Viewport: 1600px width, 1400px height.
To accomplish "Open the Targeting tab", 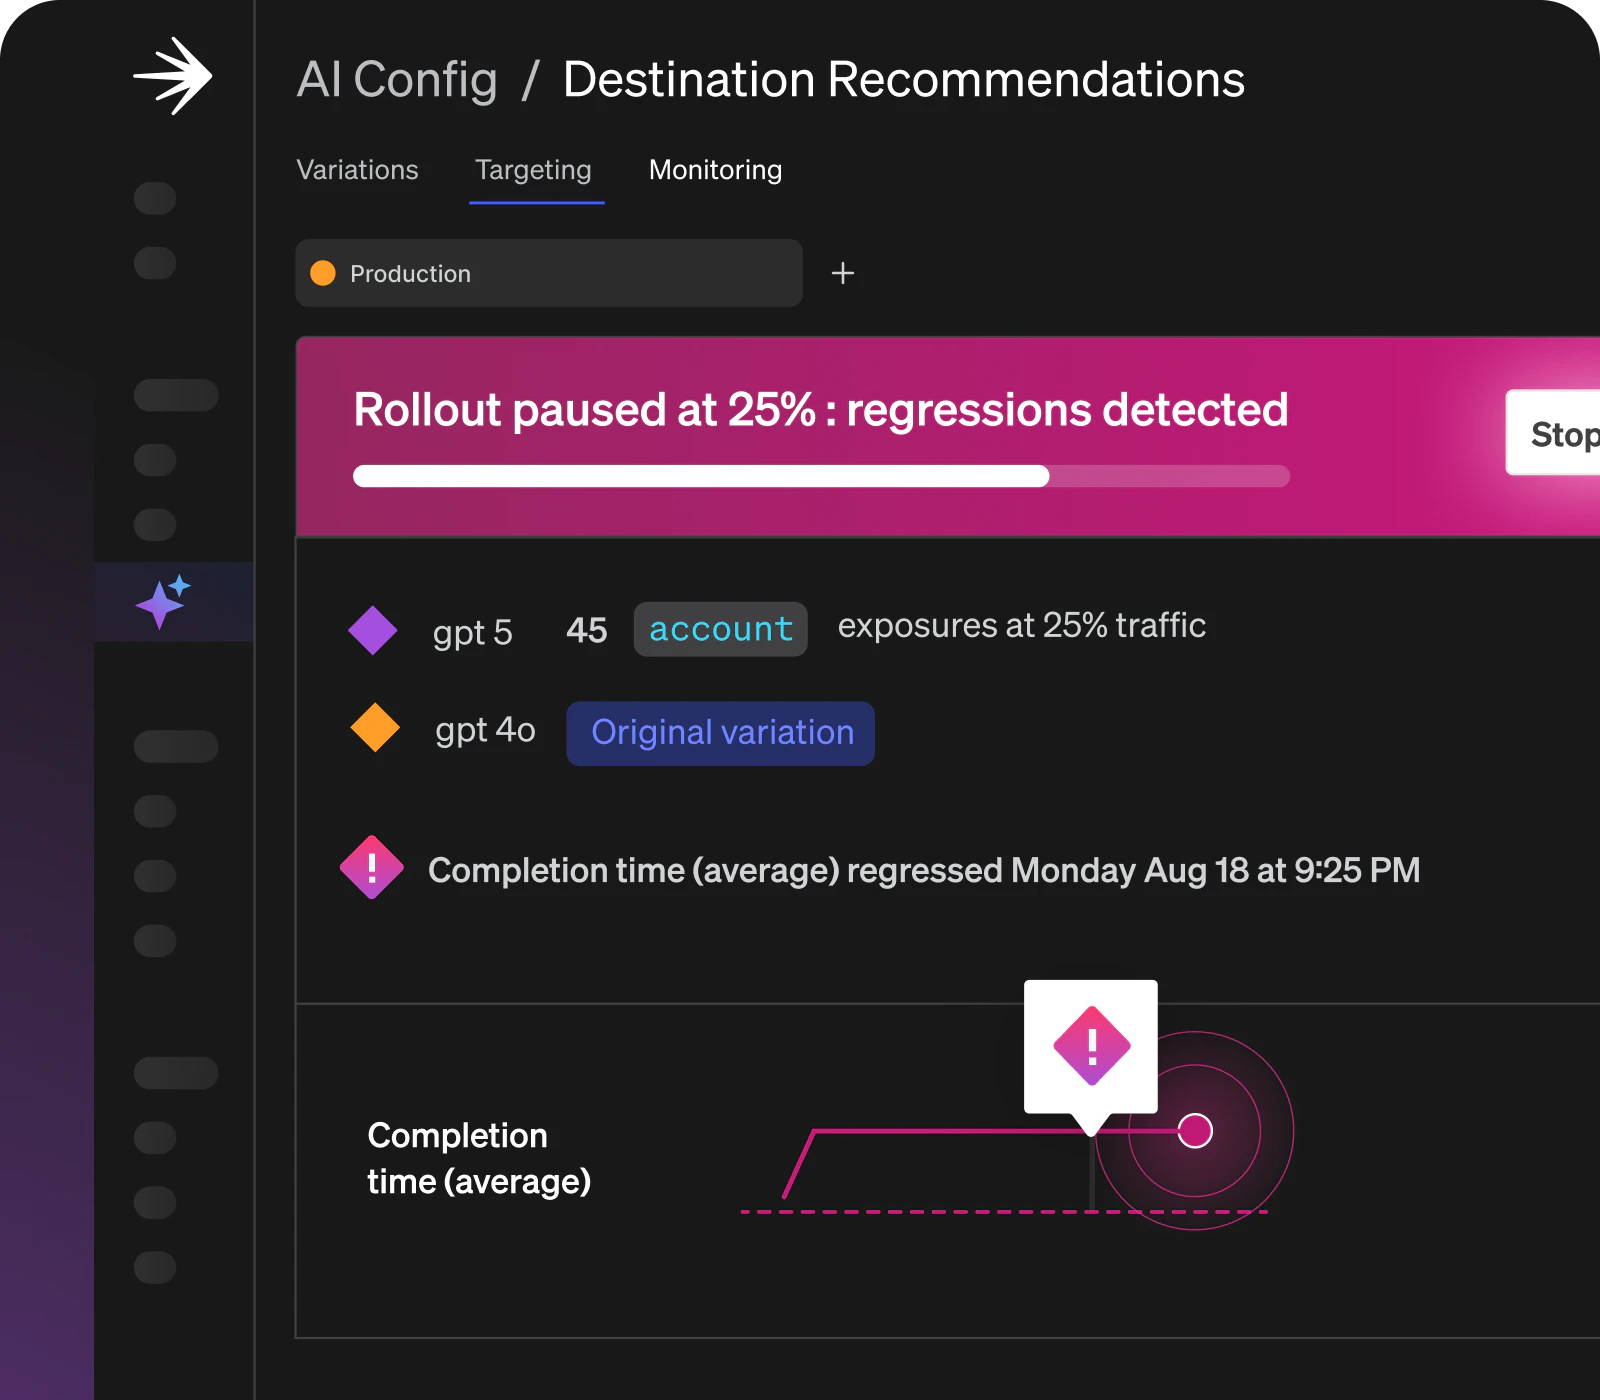I will pyautogui.click(x=534, y=170).
